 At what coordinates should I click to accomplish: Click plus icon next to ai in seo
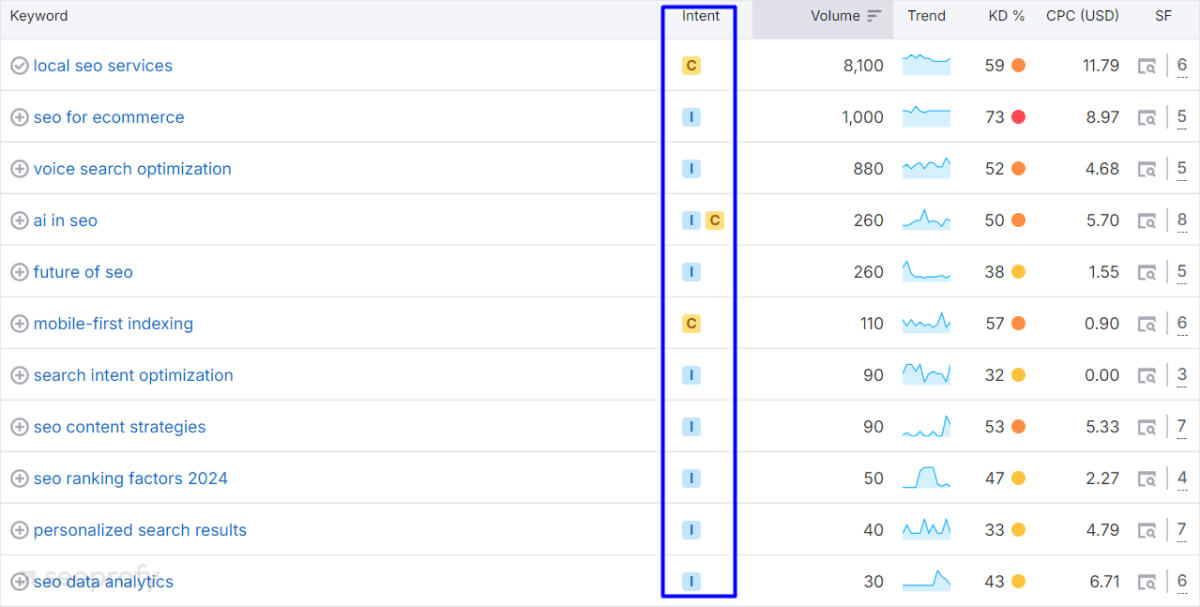[x=19, y=221]
